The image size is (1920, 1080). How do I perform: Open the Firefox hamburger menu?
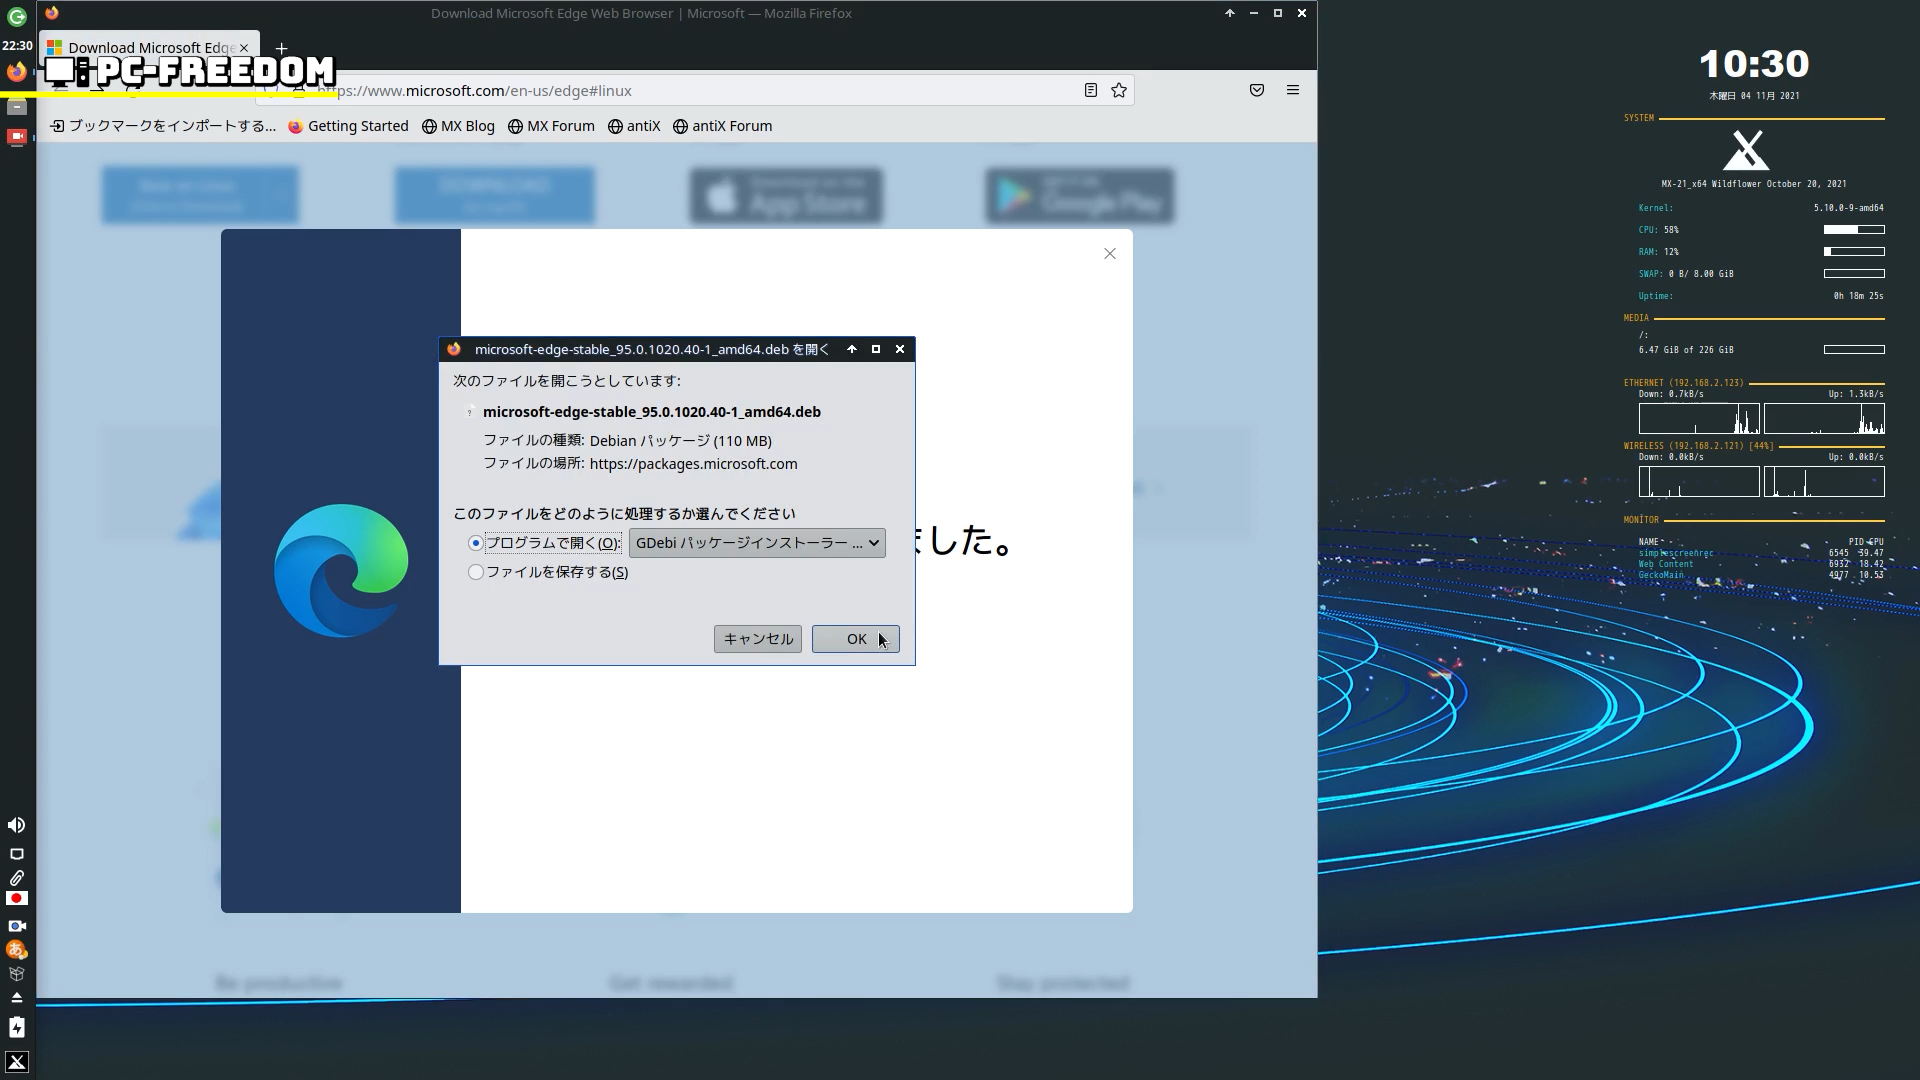pos(1293,91)
